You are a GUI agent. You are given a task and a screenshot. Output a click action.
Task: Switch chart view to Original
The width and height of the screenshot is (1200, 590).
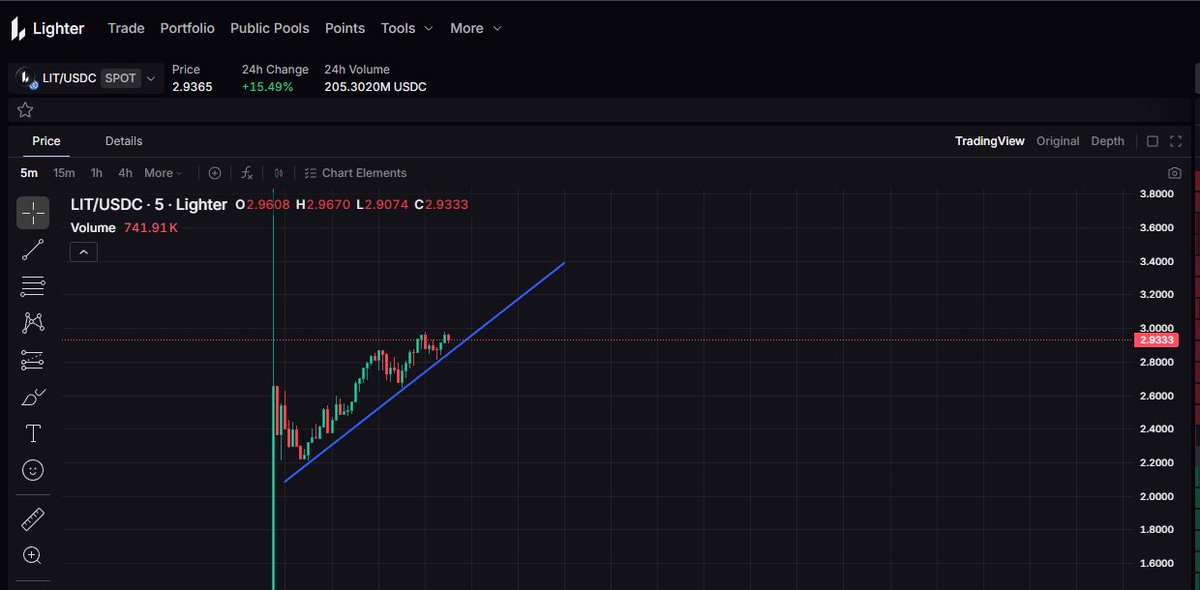pyautogui.click(x=1058, y=141)
